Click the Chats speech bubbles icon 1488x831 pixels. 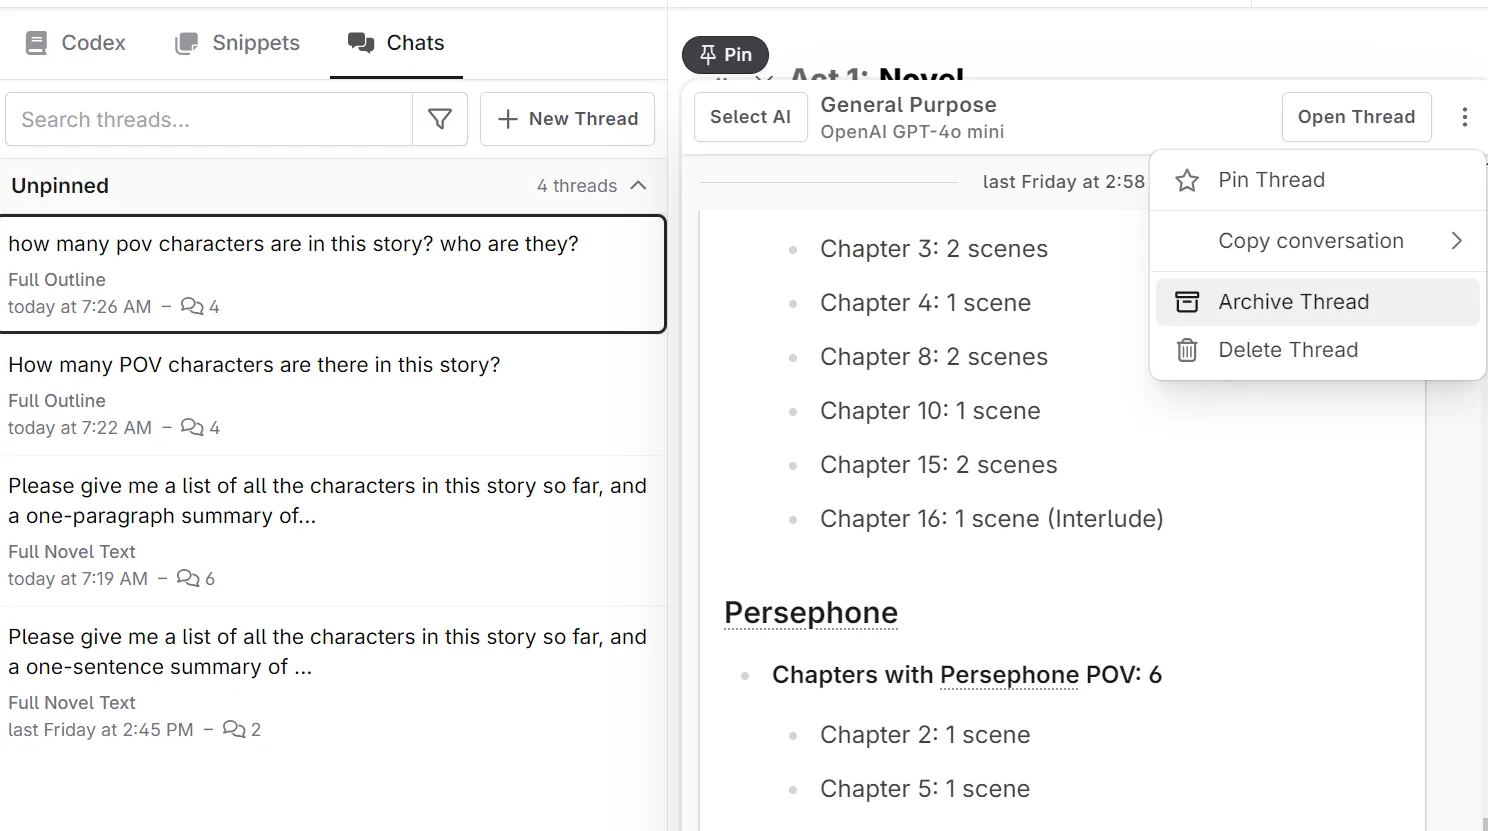pos(360,42)
